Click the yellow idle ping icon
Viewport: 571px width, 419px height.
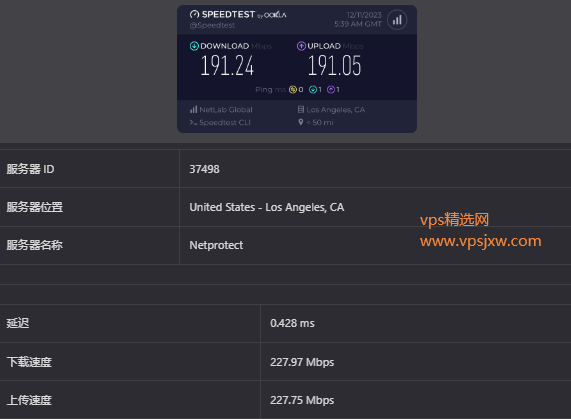click(x=293, y=90)
